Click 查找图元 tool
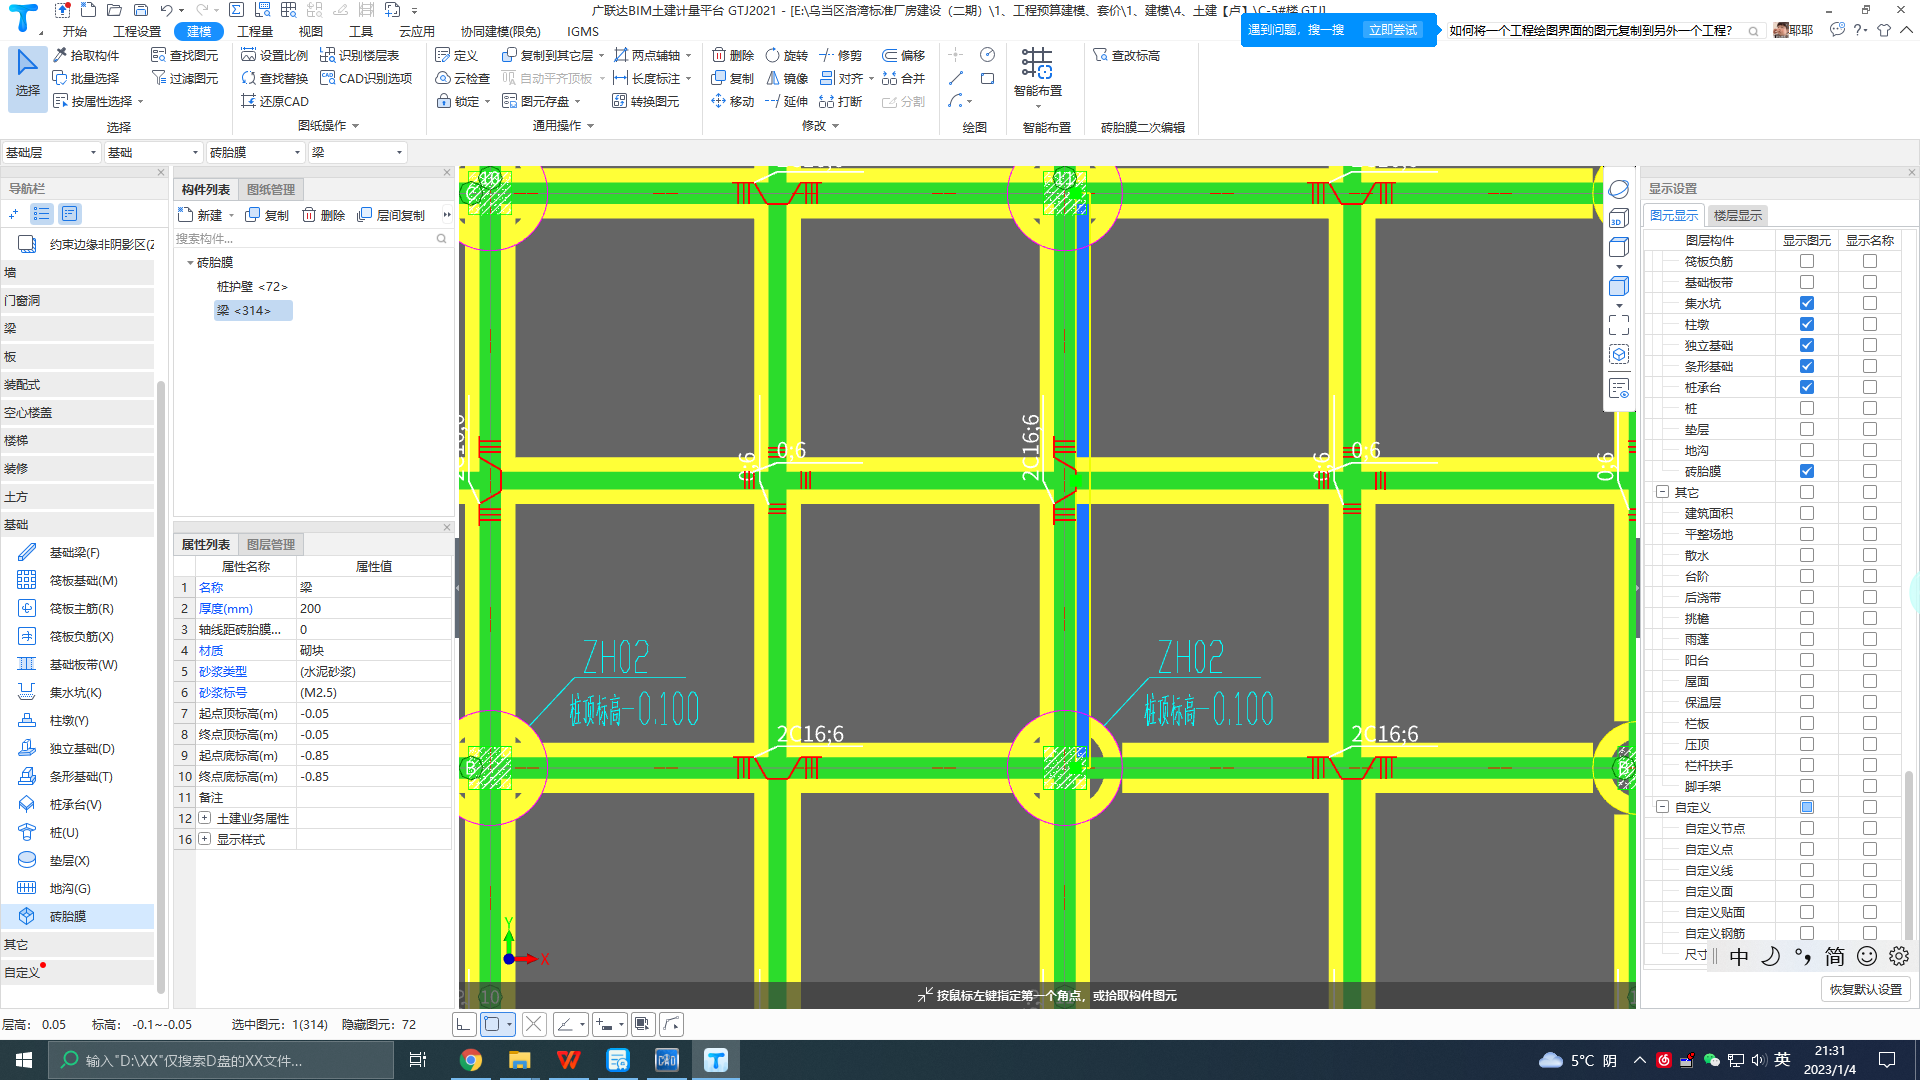Screen dimensions: 1920x1080 pyautogui.click(x=184, y=55)
